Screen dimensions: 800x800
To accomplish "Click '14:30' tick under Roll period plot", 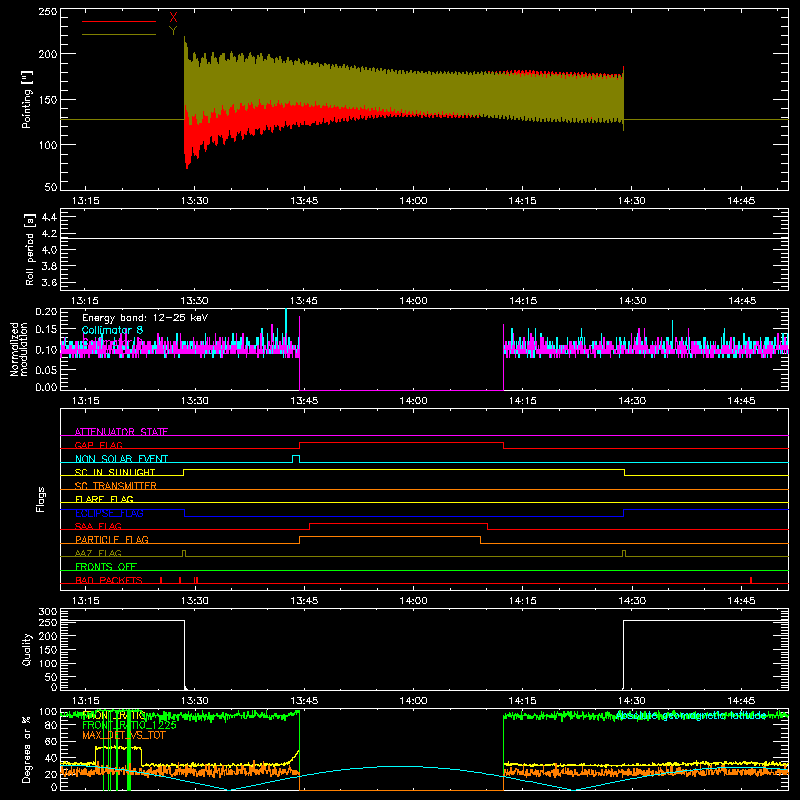I will pos(632,301).
